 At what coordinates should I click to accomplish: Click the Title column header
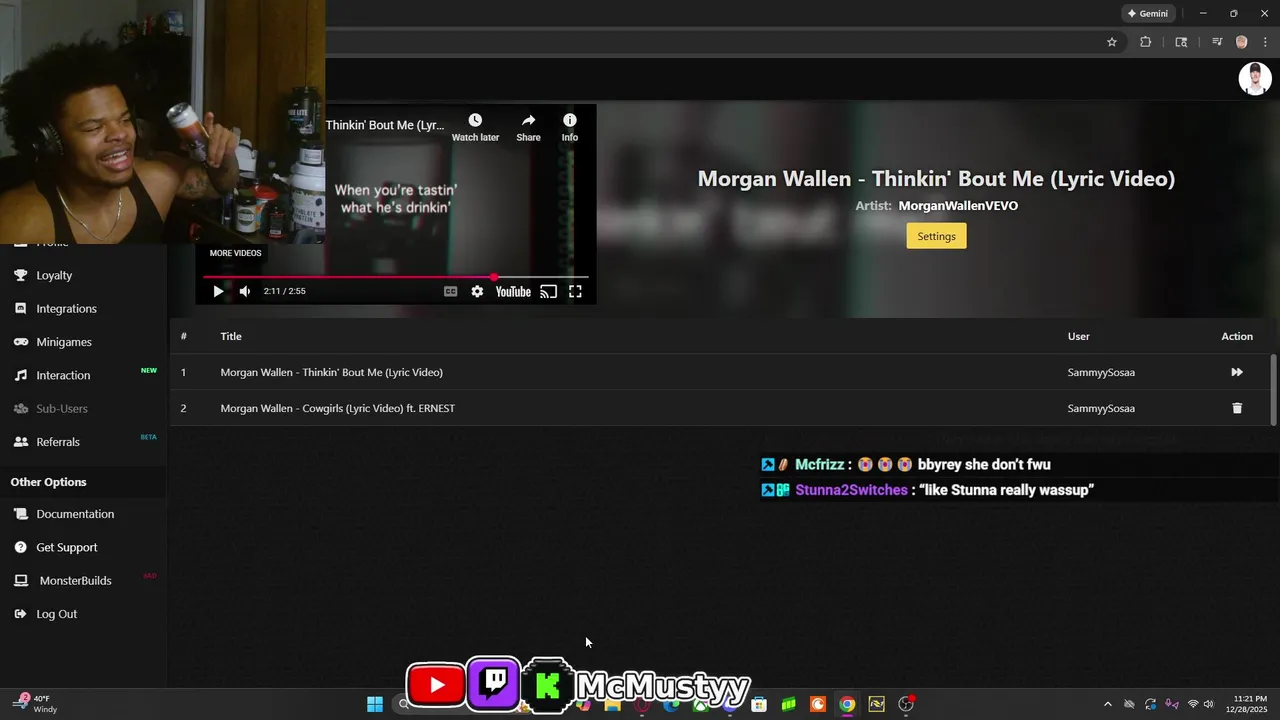click(x=231, y=336)
